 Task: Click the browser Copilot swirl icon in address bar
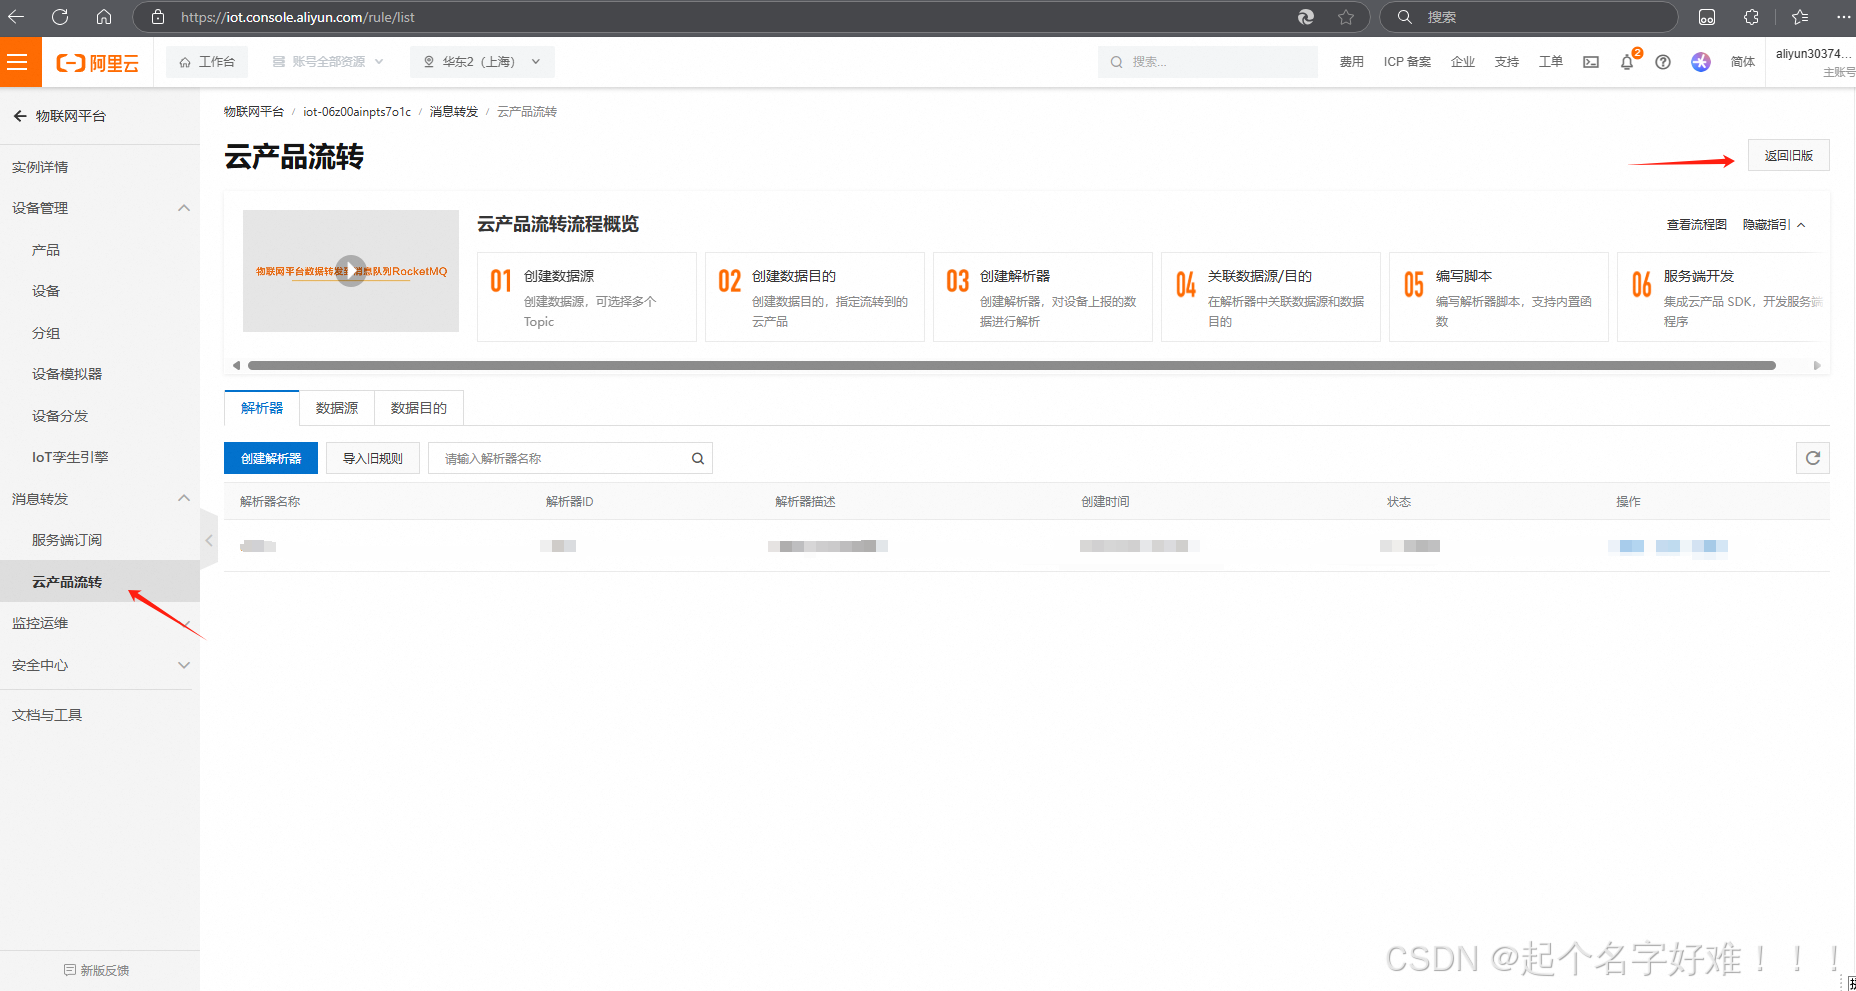1306,17
